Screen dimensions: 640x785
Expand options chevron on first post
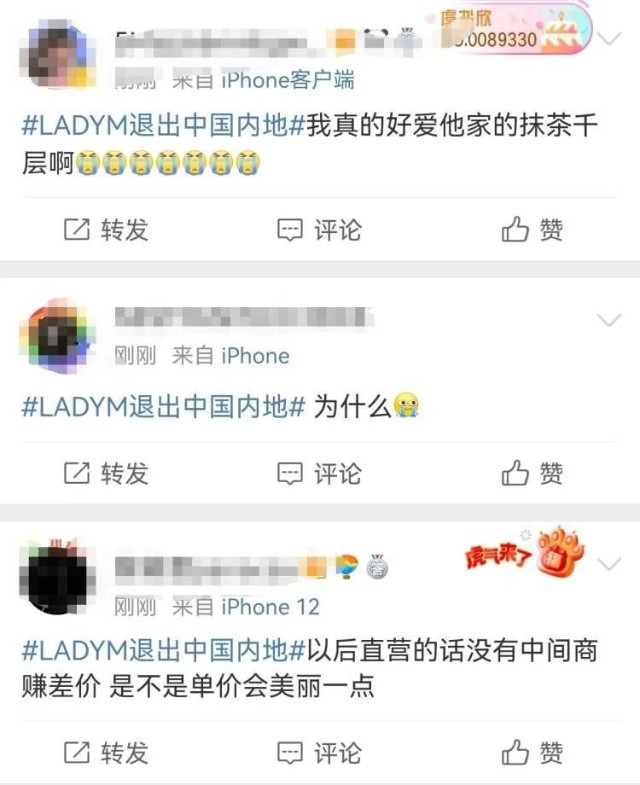609,39
